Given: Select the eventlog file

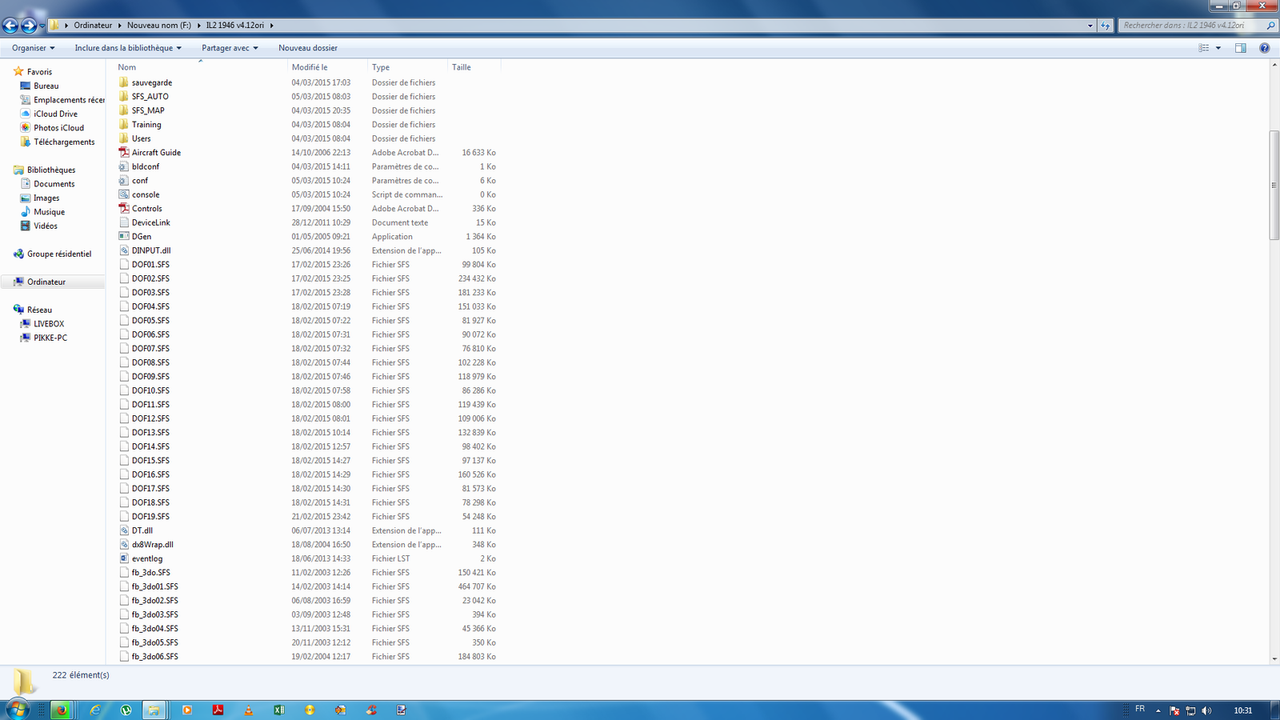Looking at the screenshot, I should pyautogui.click(x=147, y=559).
